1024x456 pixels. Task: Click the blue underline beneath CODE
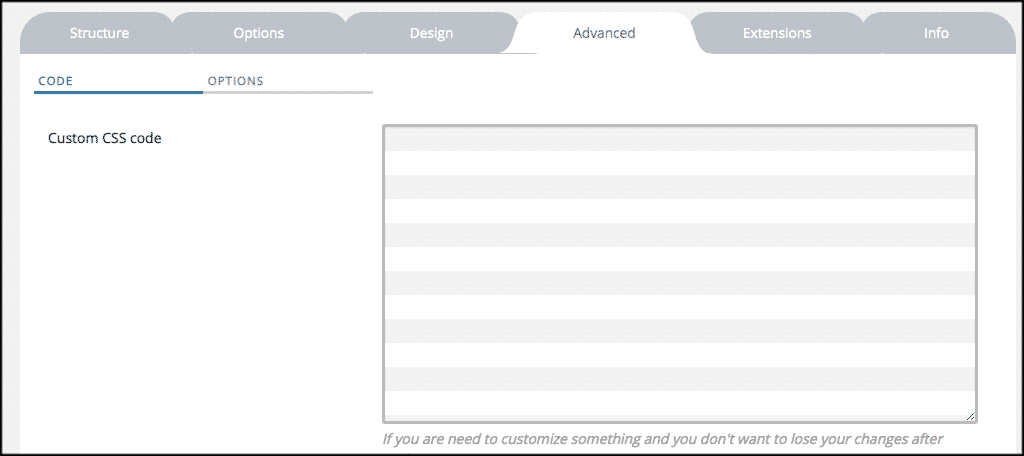tap(118, 92)
